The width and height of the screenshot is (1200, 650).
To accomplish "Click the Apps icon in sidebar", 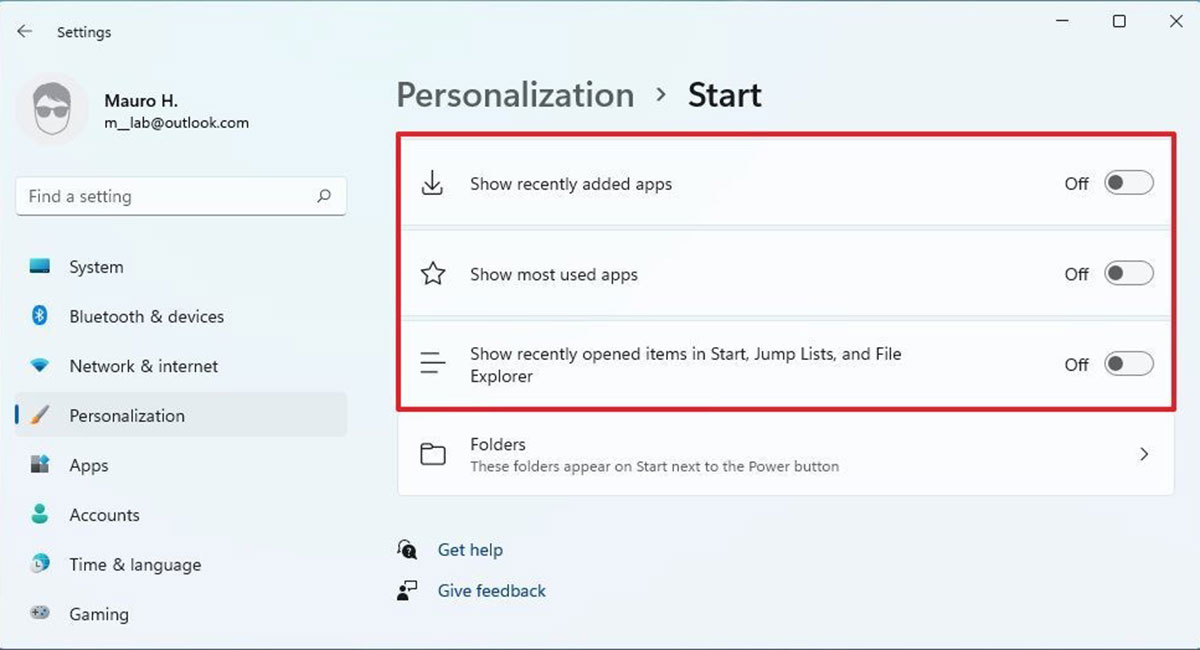I will 40,465.
